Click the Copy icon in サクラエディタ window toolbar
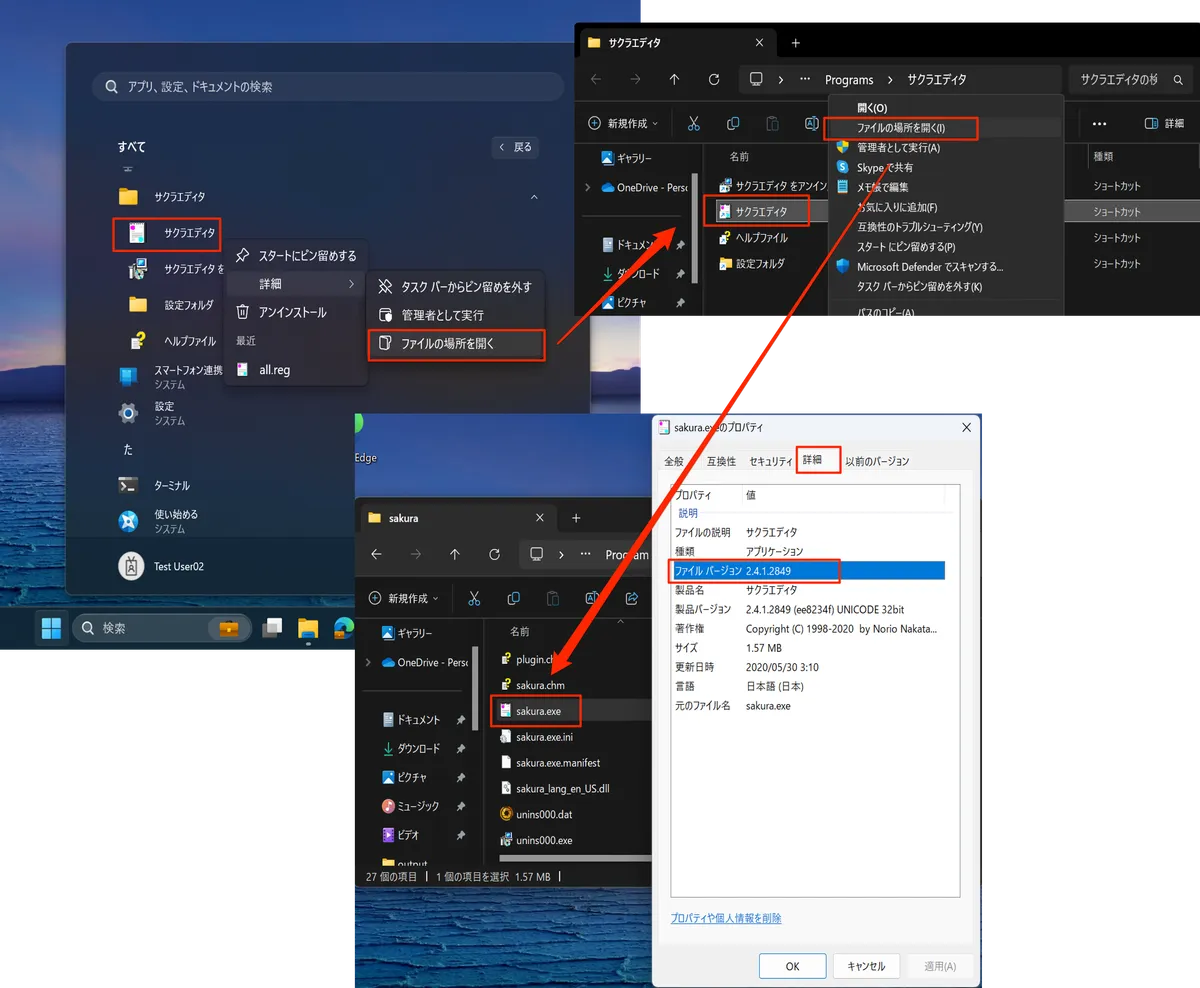The width and height of the screenshot is (1200, 988). pyautogui.click(x=733, y=123)
